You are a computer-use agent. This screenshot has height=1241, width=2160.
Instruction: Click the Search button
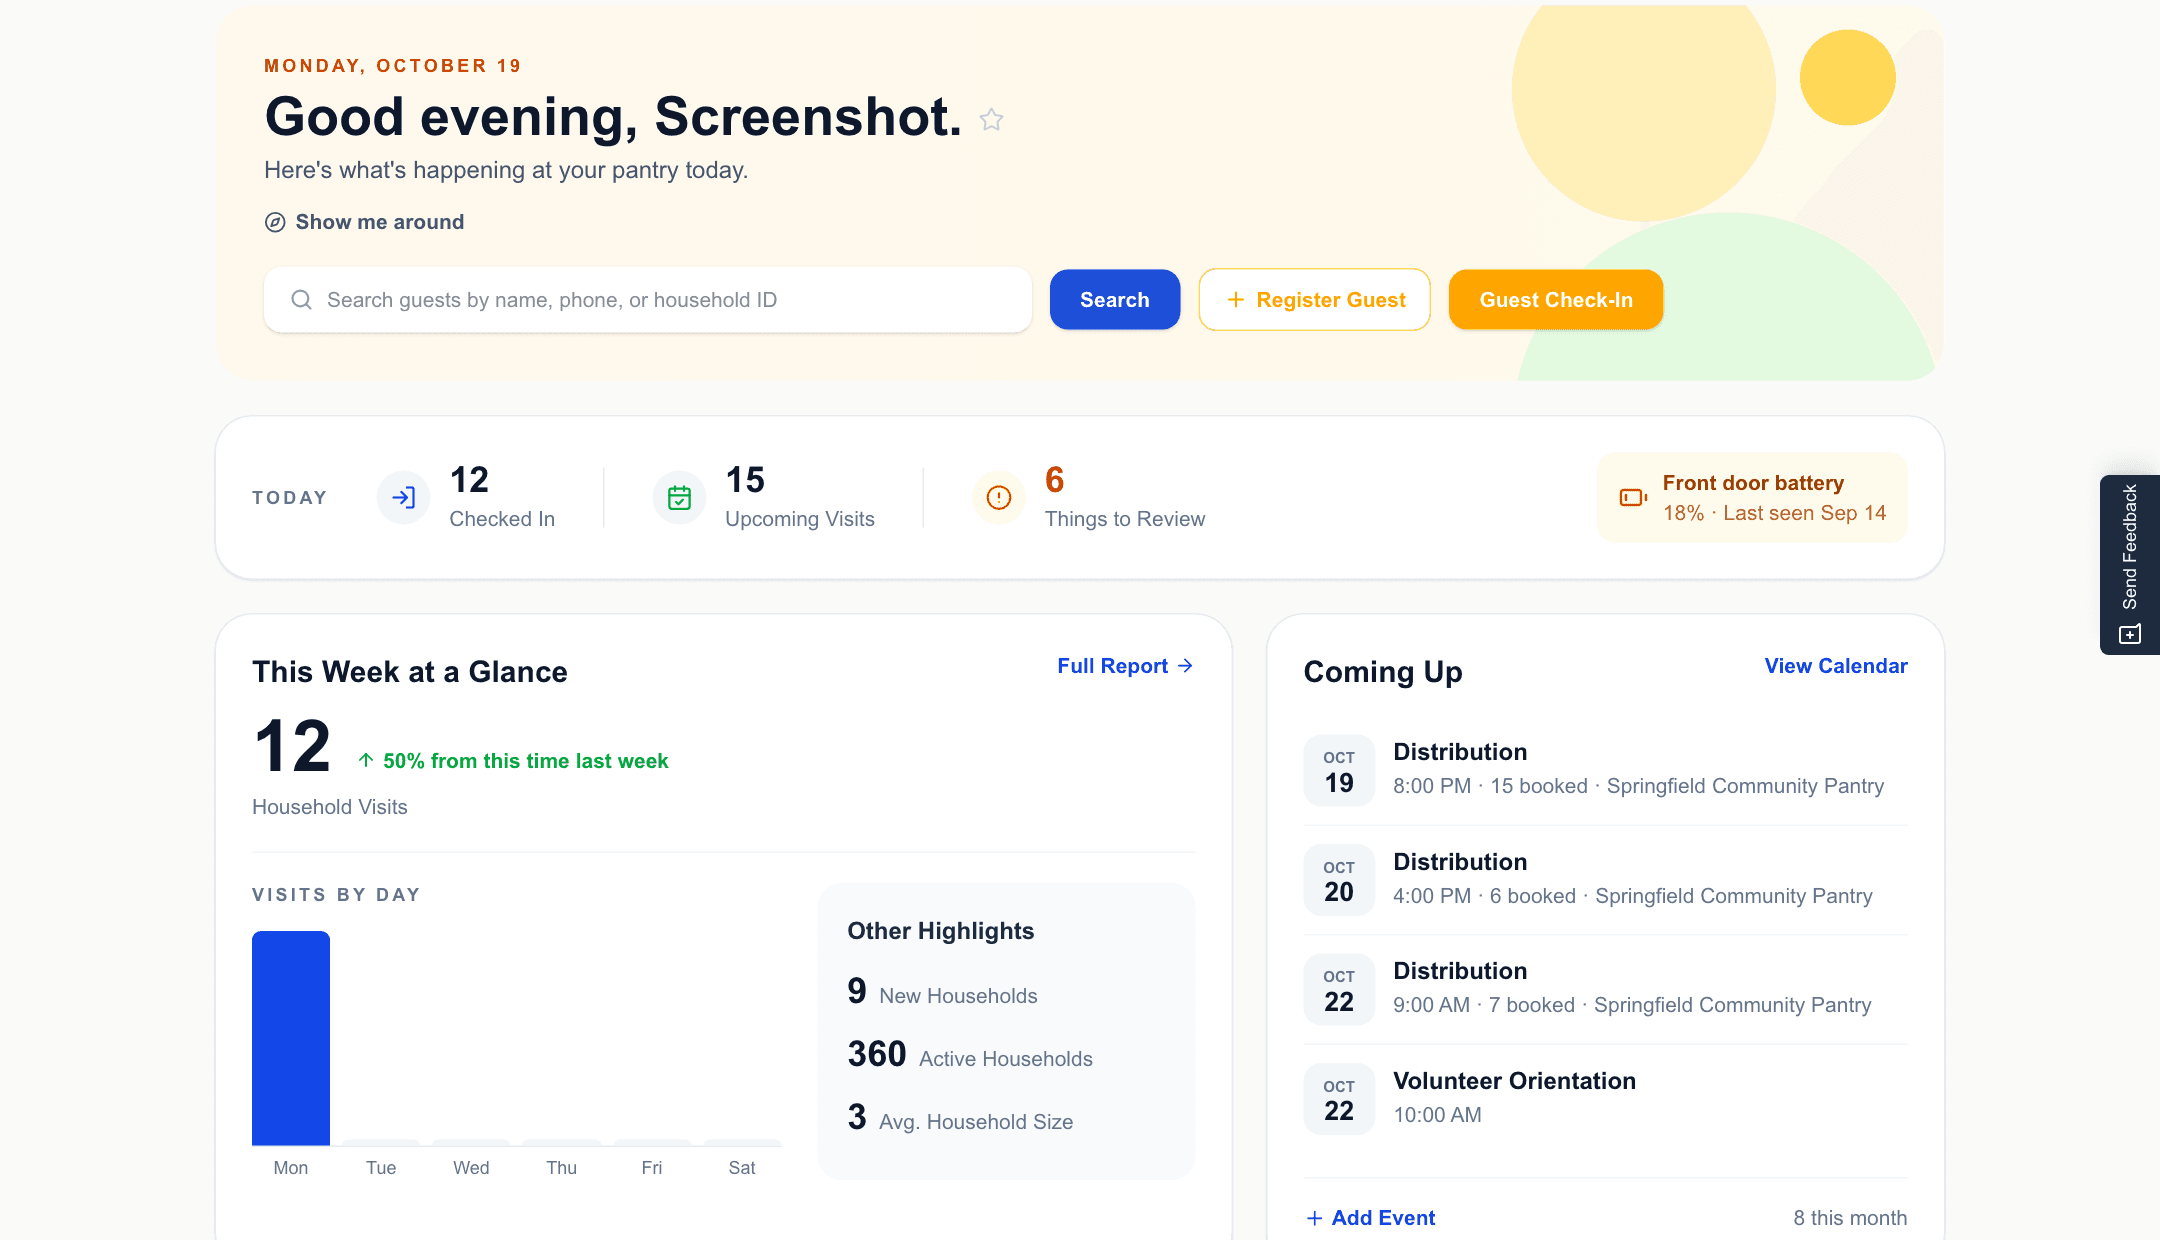point(1115,300)
